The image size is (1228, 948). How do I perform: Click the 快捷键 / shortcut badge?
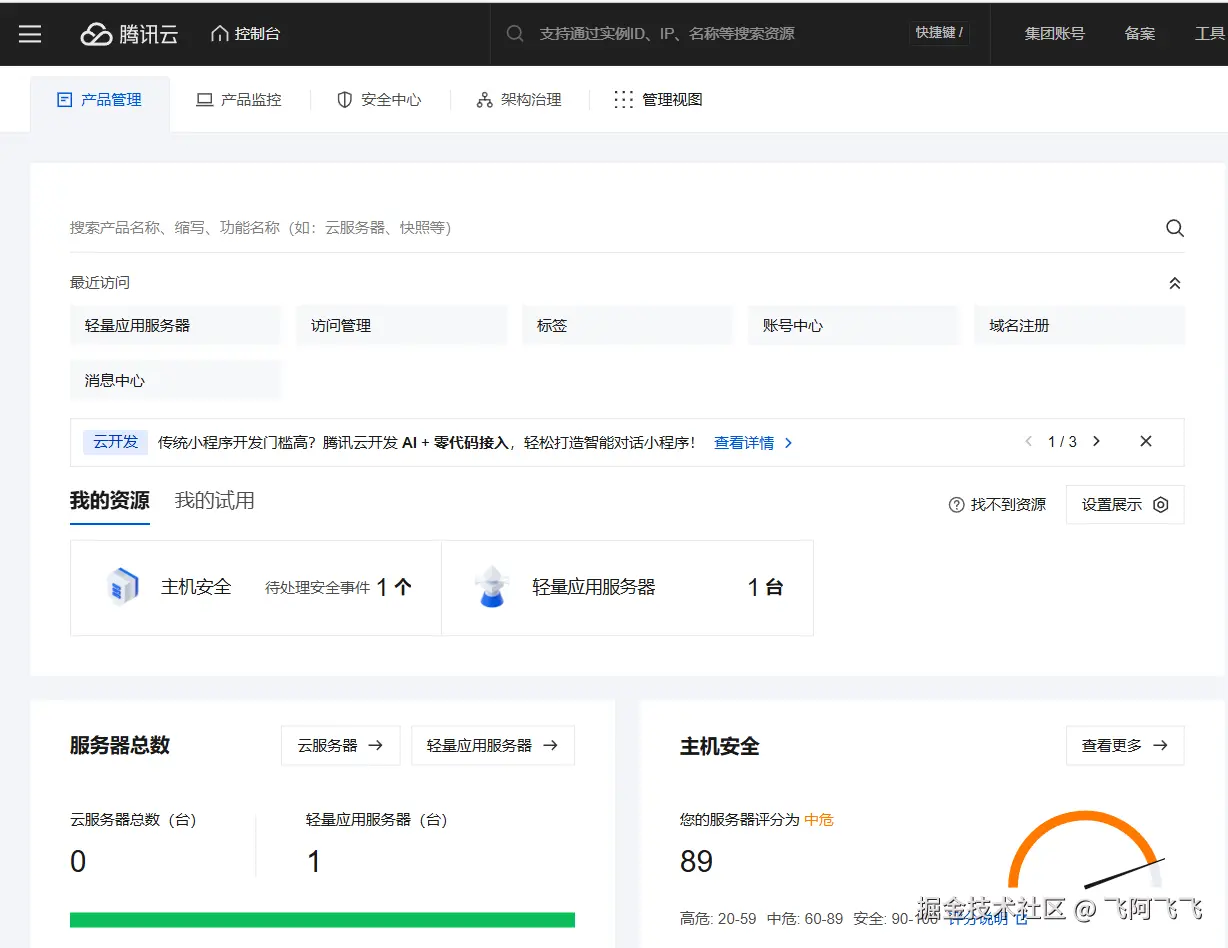tap(939, 33)
